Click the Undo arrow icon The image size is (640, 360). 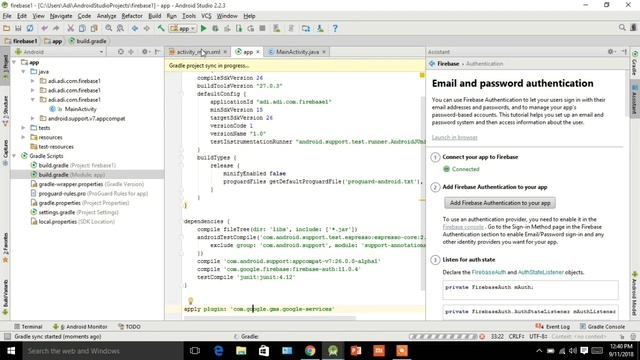pyautogui.click(x=44, y=28)
